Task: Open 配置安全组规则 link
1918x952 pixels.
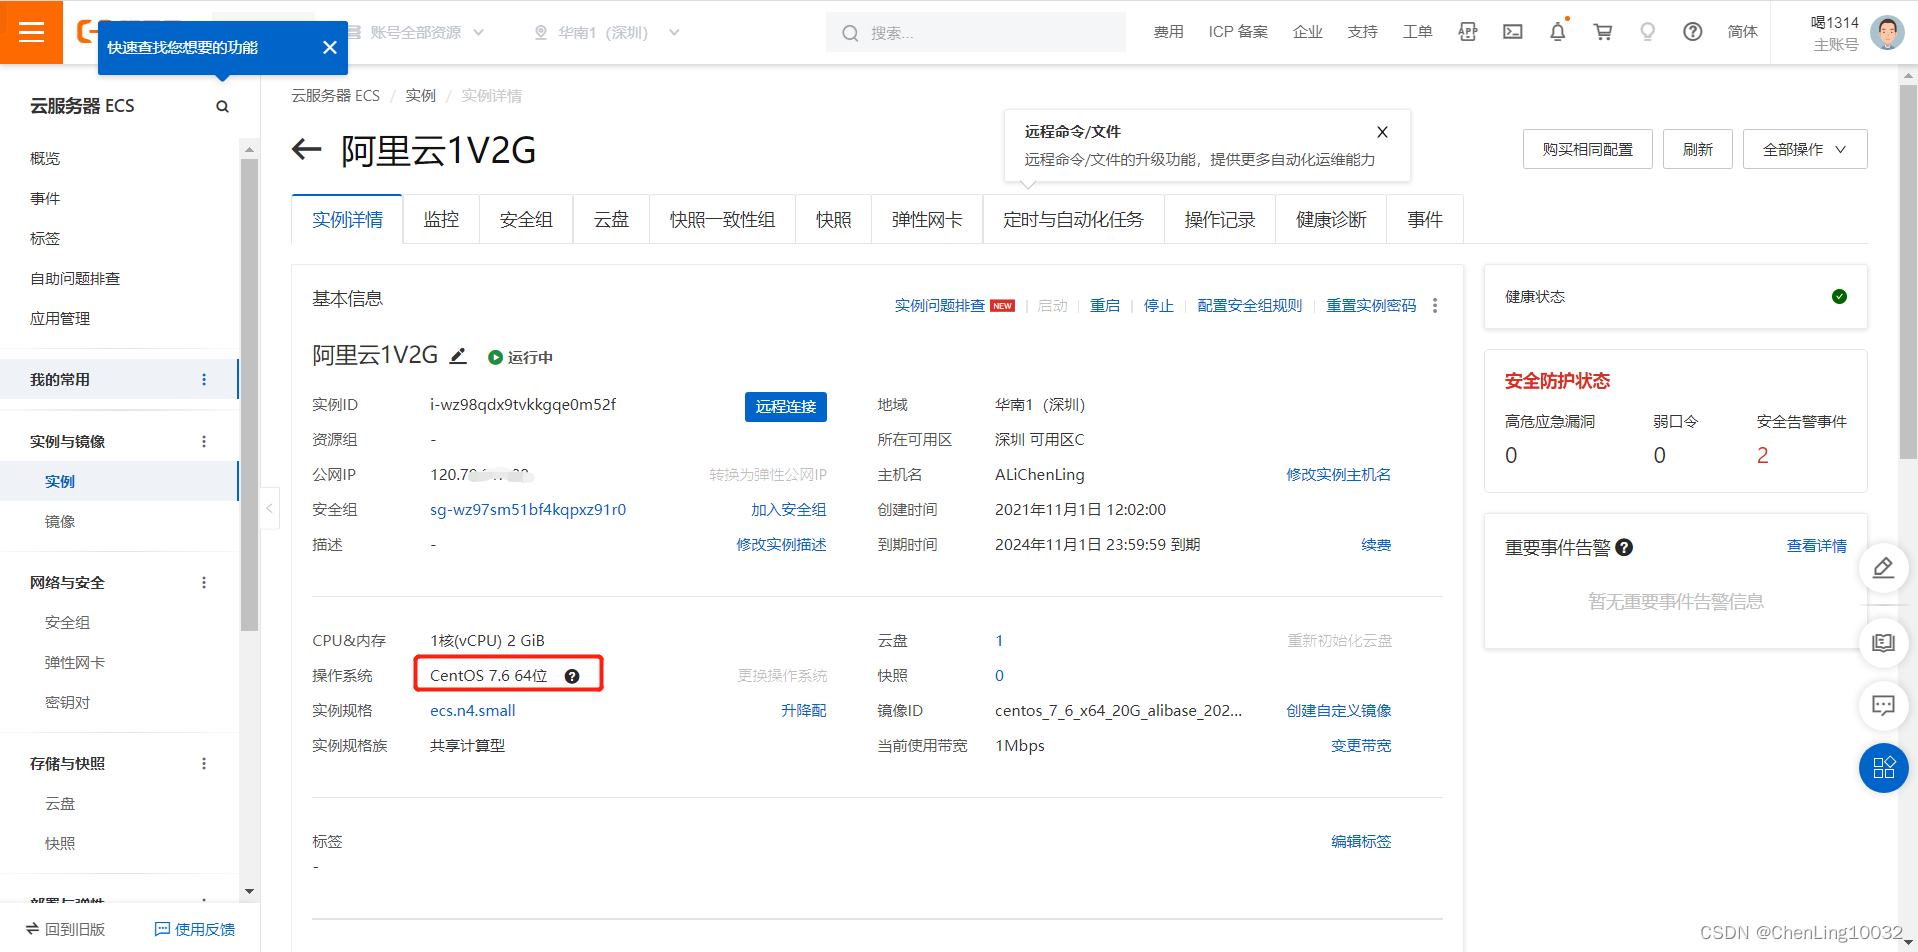Action: point(1250,305)
